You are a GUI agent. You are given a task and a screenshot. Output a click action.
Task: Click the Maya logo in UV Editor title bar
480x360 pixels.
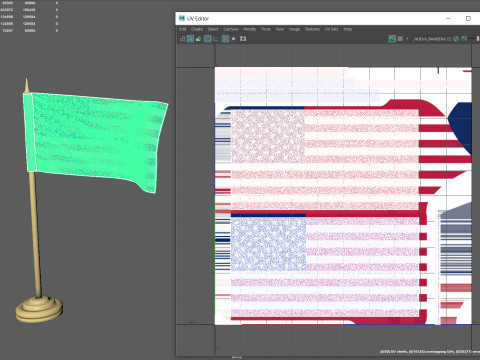click(182, 18)
